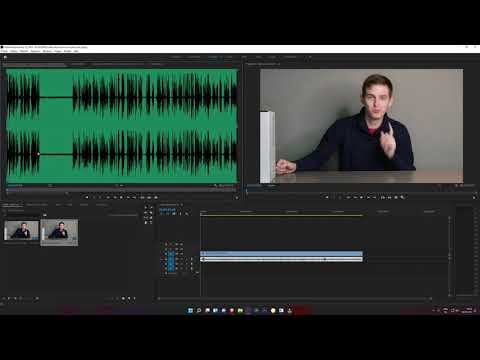Start voice-over record on track A1
The image size is (480, 360).
pyautogui.click(x=192, y=259)
